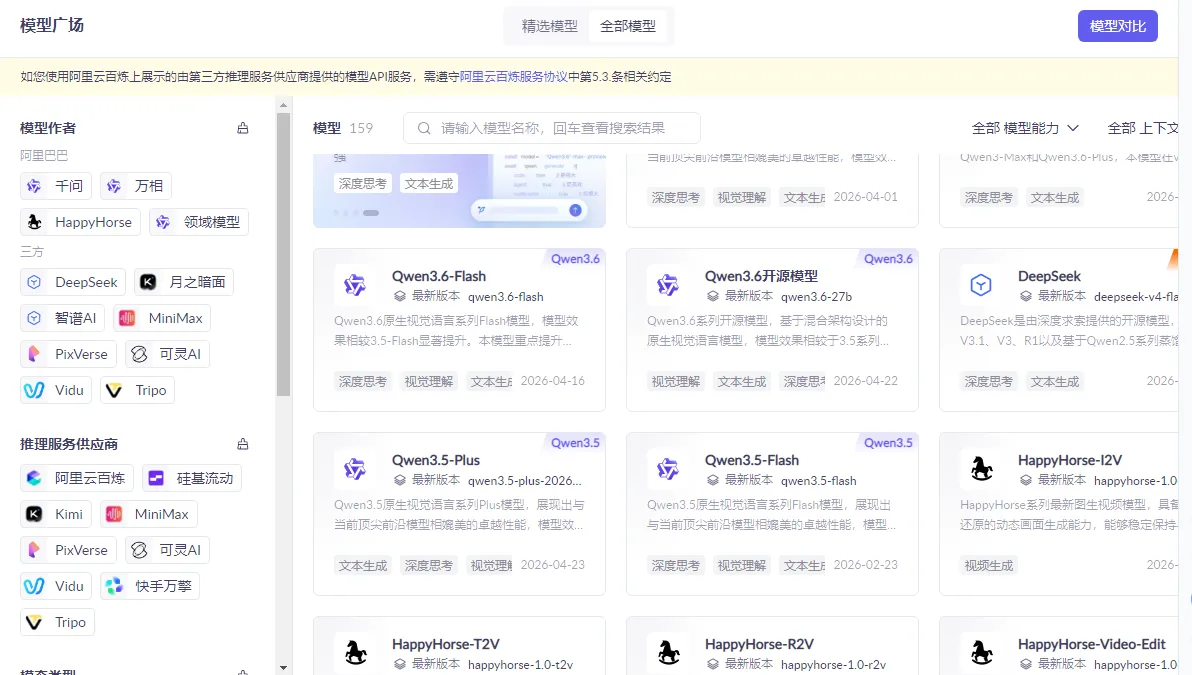Image resolution: width=1192 pixels, height=675 pixels.
Task: Filter by DeepSeek author chip
Action: click(73, 282)
